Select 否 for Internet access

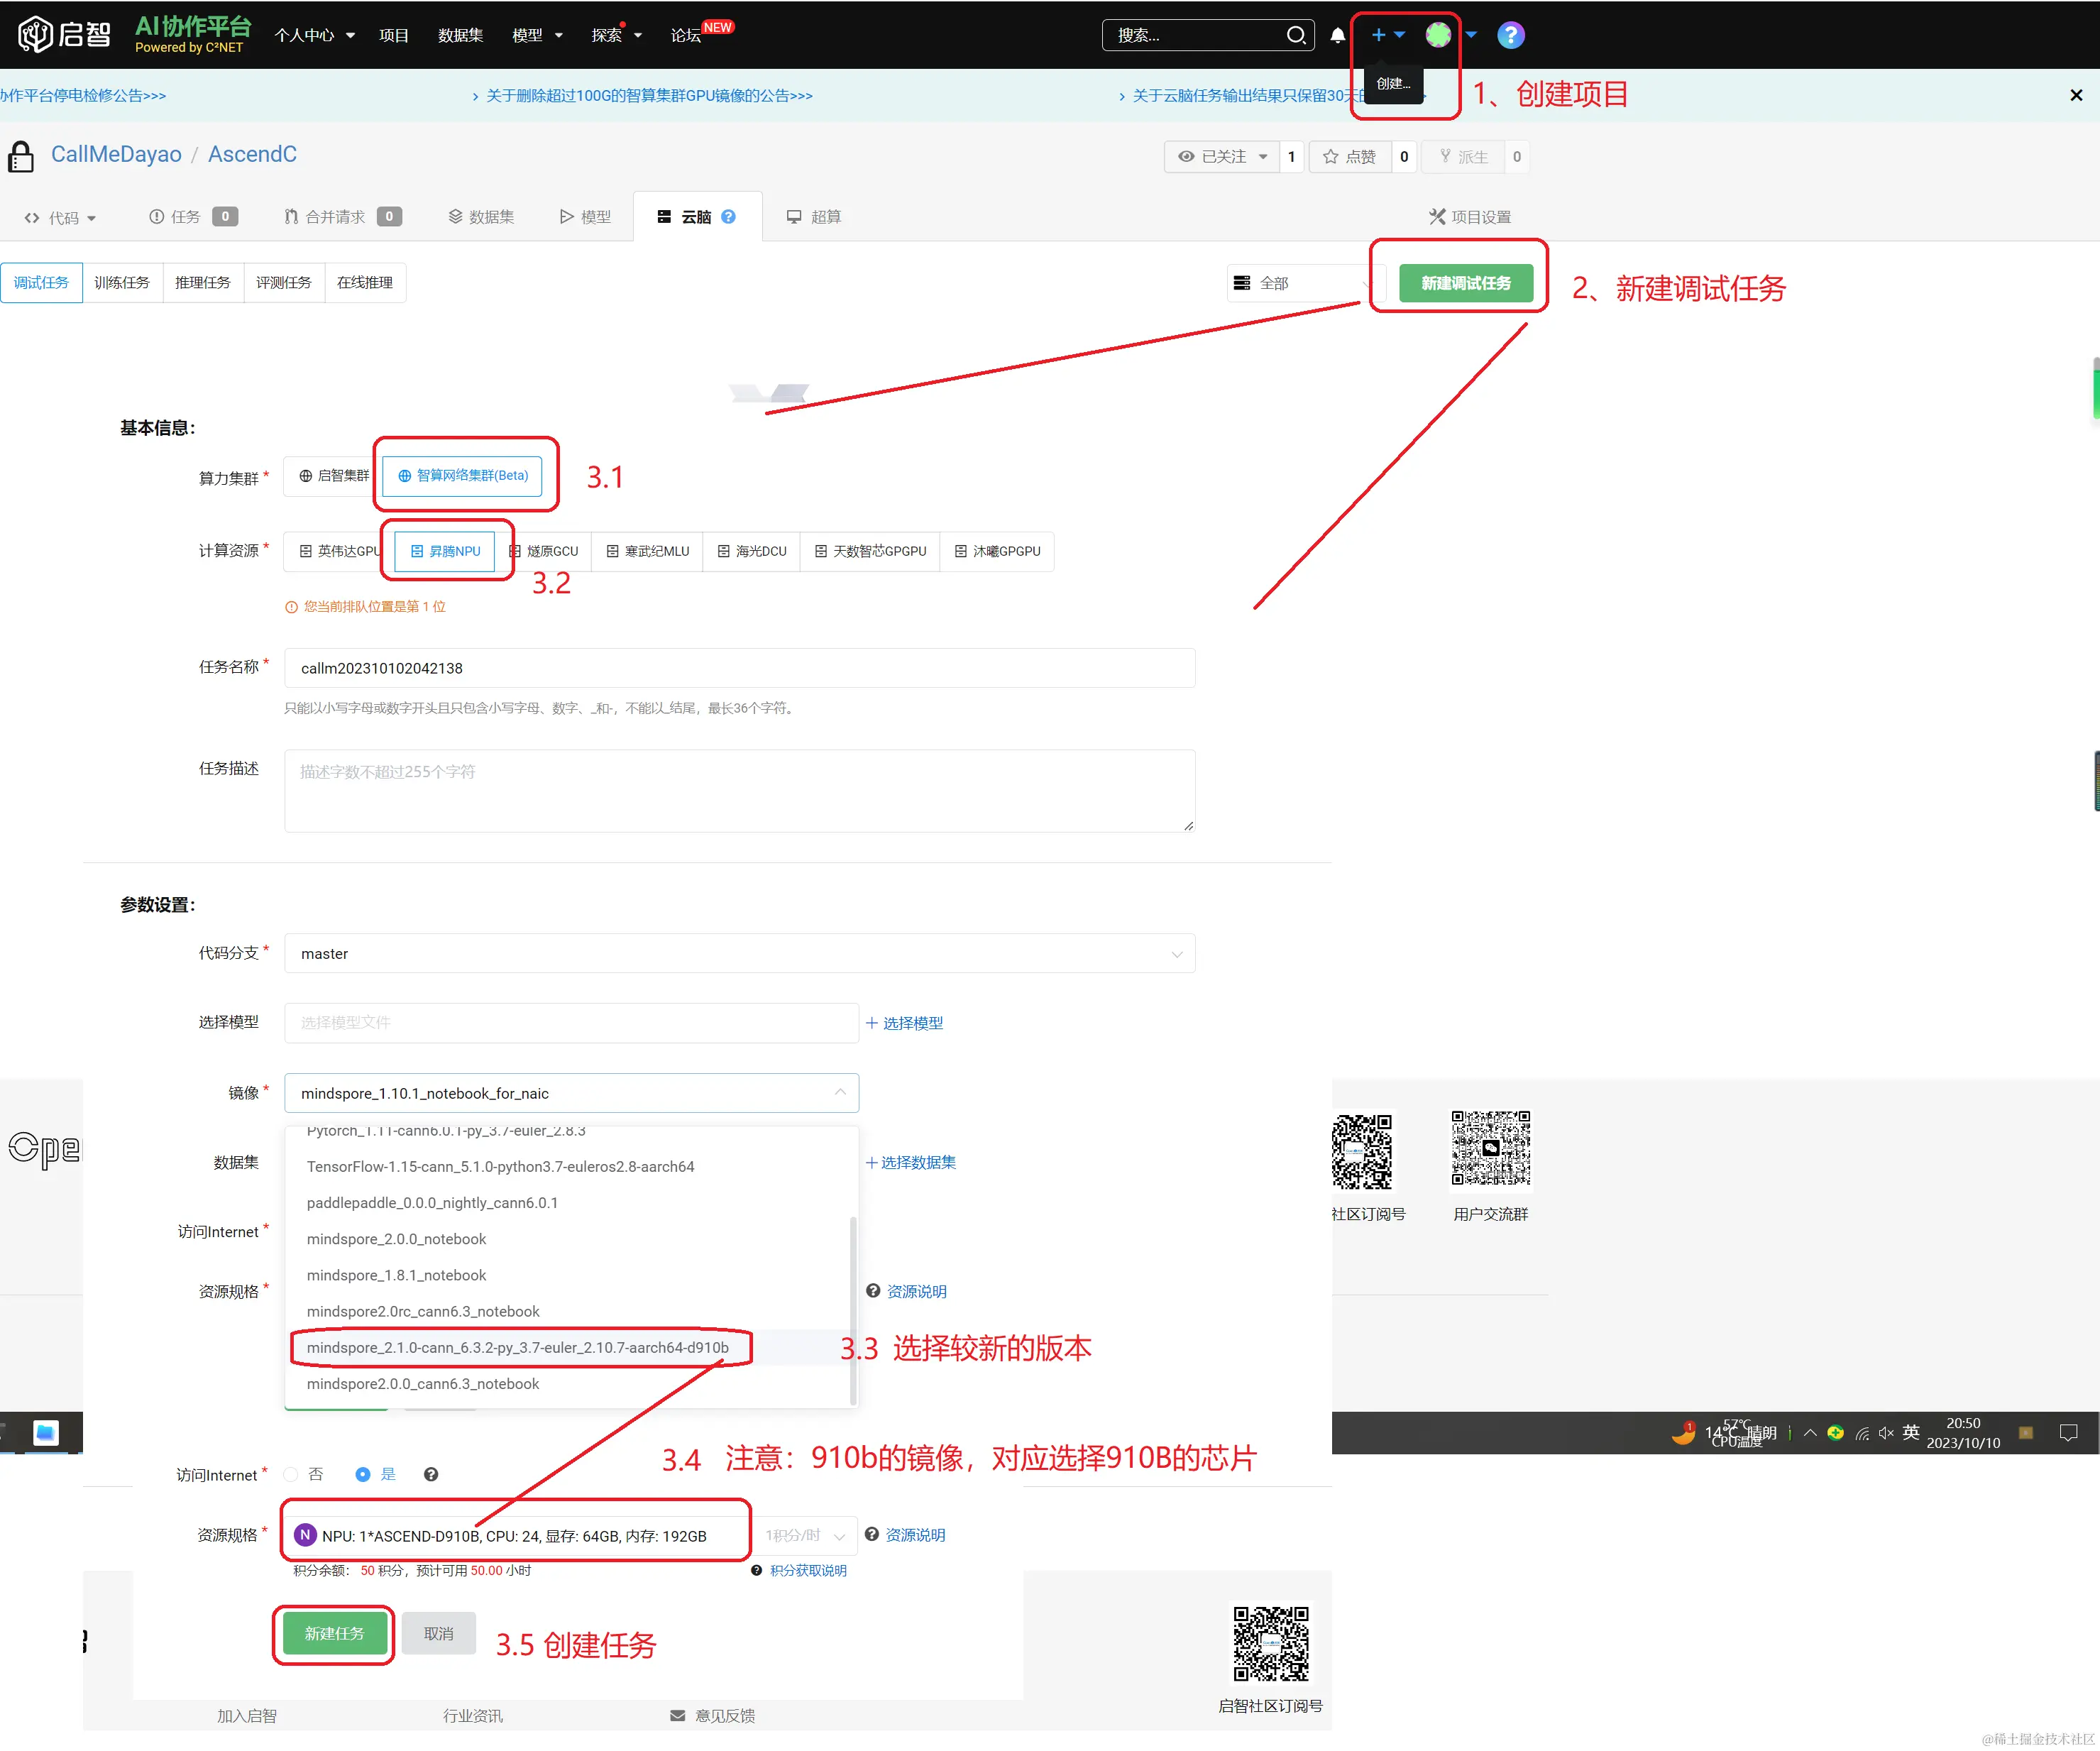point(292,1475)
